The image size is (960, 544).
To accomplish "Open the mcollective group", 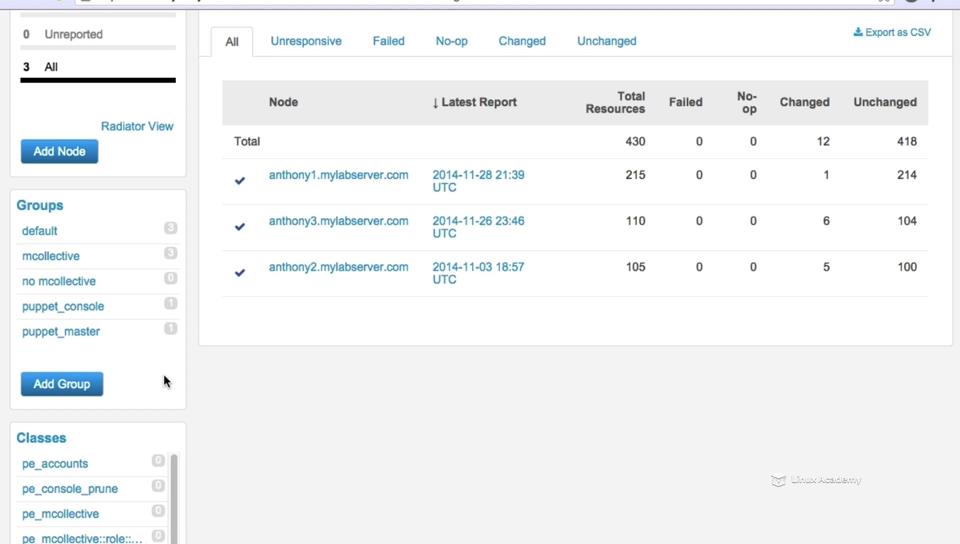I will [x=51, y=256].
